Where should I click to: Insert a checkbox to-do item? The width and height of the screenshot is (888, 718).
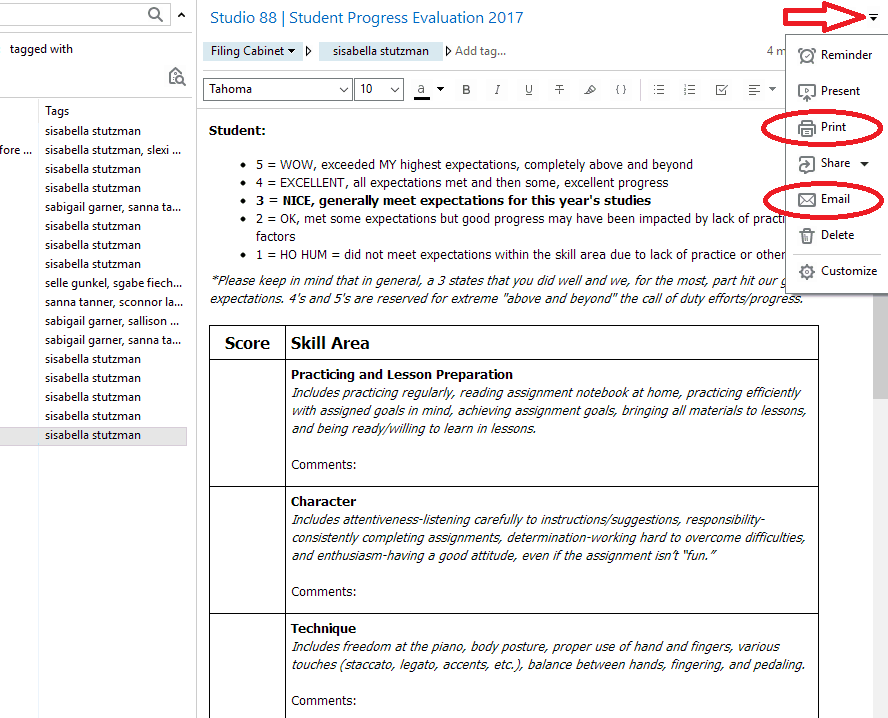721,90
